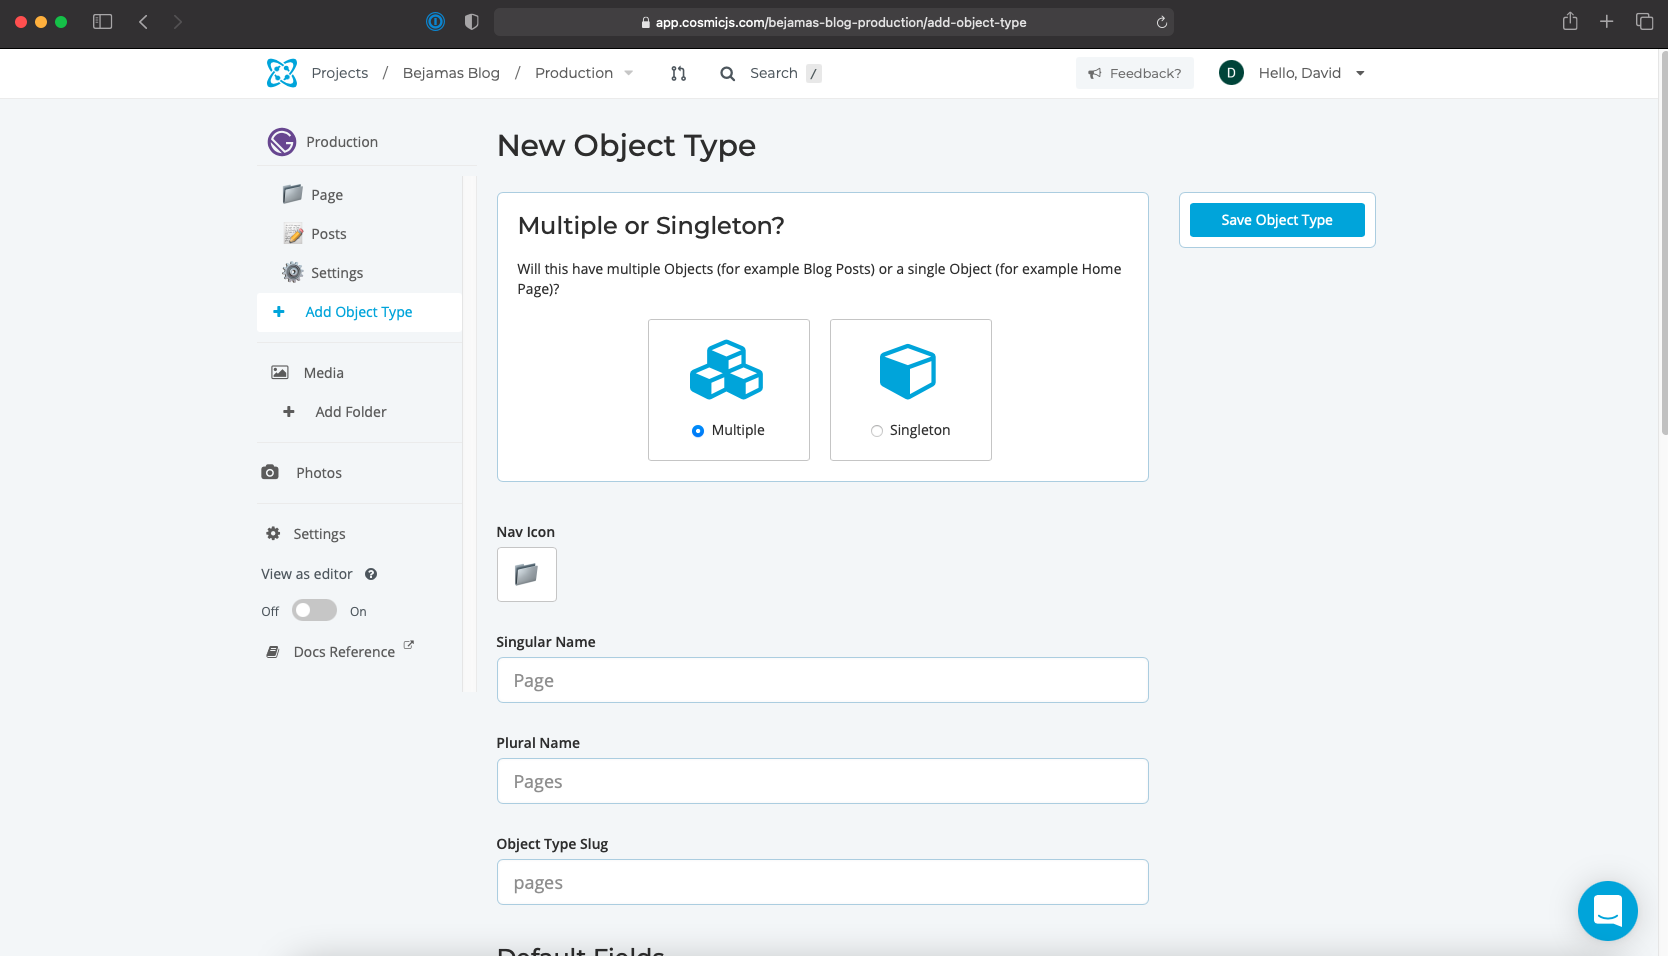1668x956 pixels.
Task: Turn on the View as editor switch
Action: pyautogui.click(x=314, y=611)
